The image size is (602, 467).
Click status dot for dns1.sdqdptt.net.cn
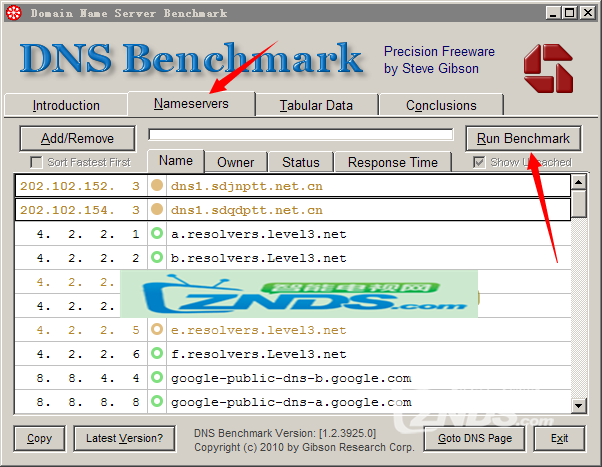click(x=157, y=210)
